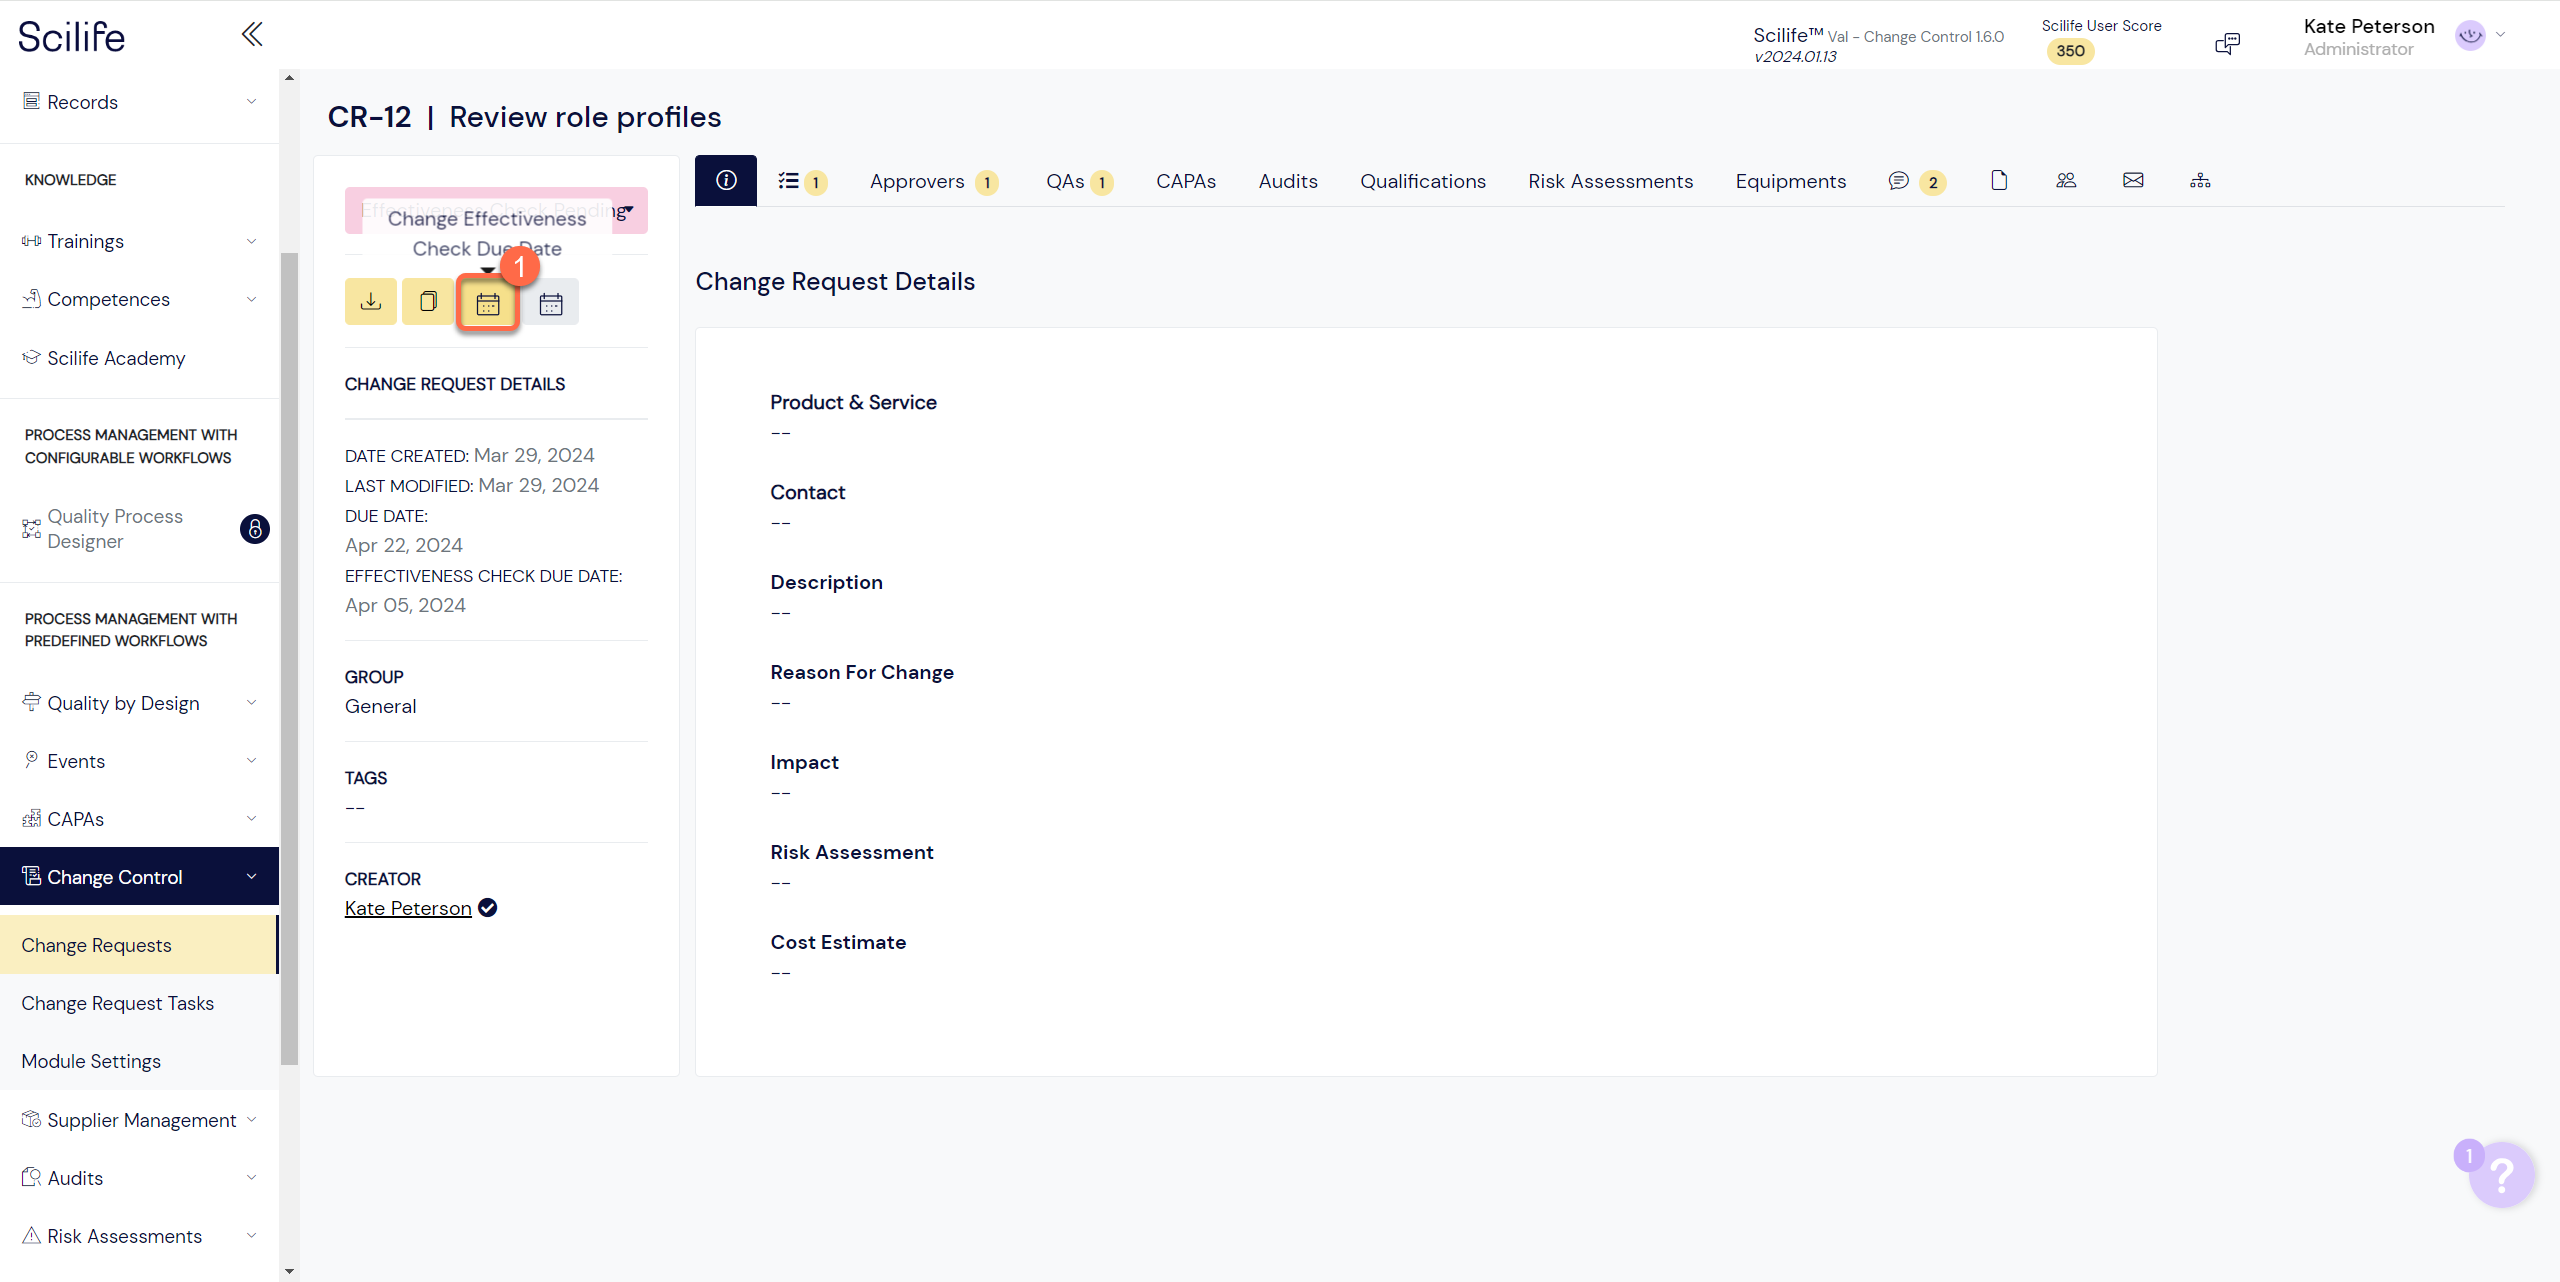Viewport: 2560px width, 1282px height.
Task: Open the hierarchy diagram tab icon
Action: (x=2200, y=181)
